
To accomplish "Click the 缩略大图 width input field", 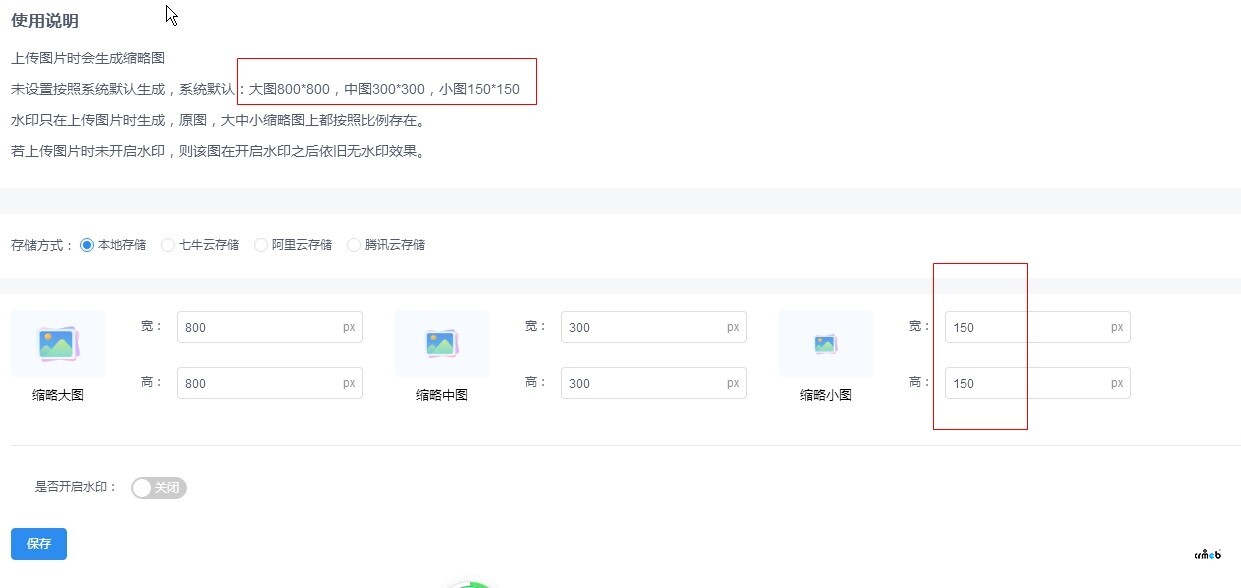I will point(270,327).
